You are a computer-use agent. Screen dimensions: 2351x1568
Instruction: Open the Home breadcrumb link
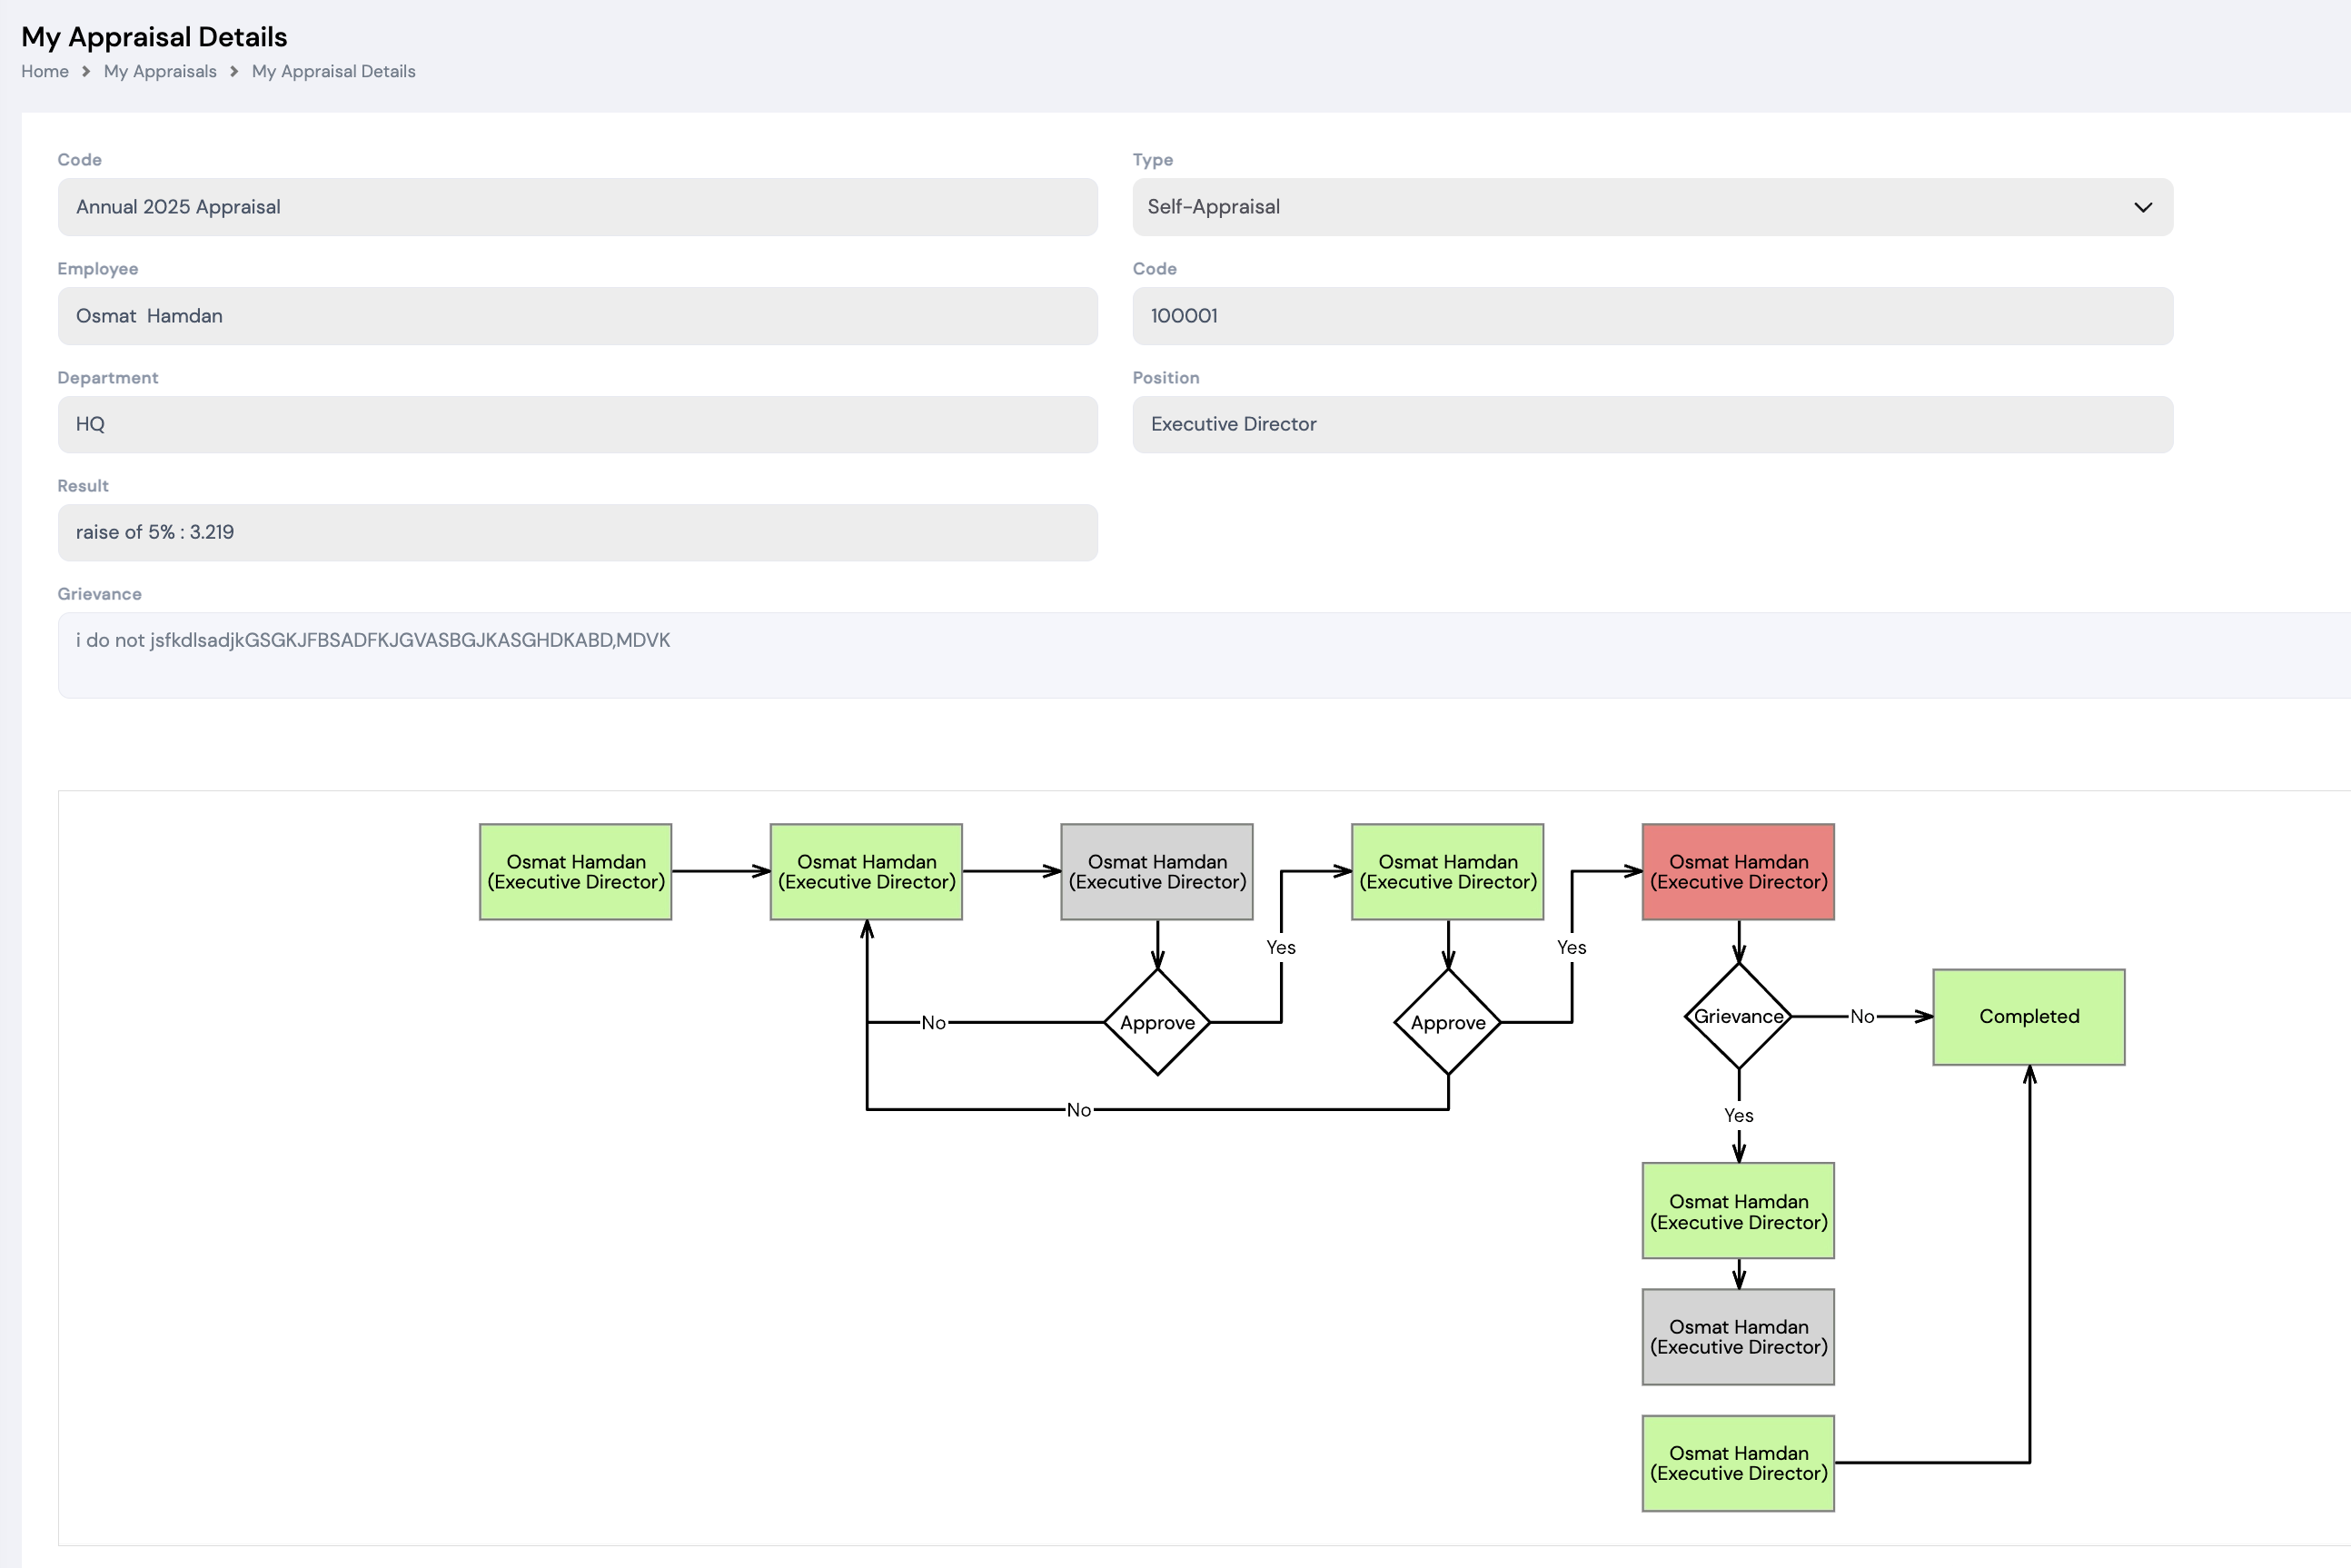click(45, 71)
